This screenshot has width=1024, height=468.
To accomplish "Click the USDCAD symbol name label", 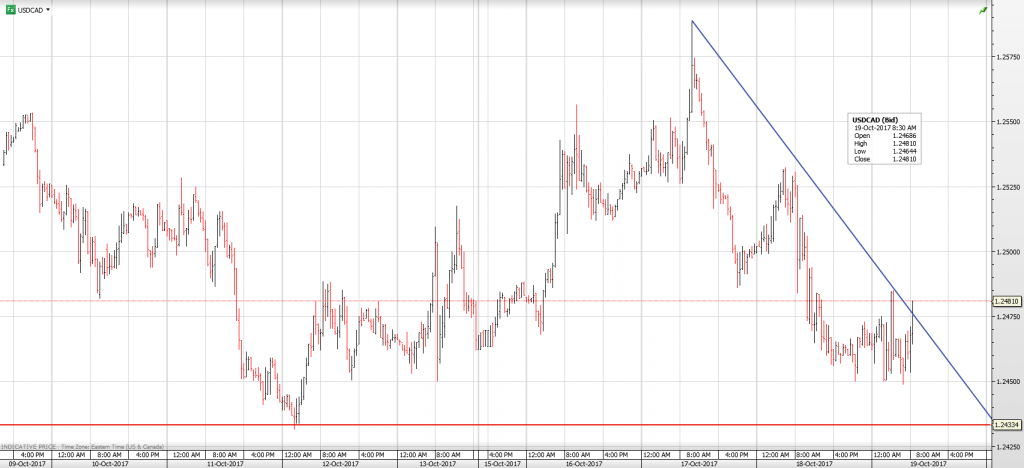I will (x=31, y=8).
